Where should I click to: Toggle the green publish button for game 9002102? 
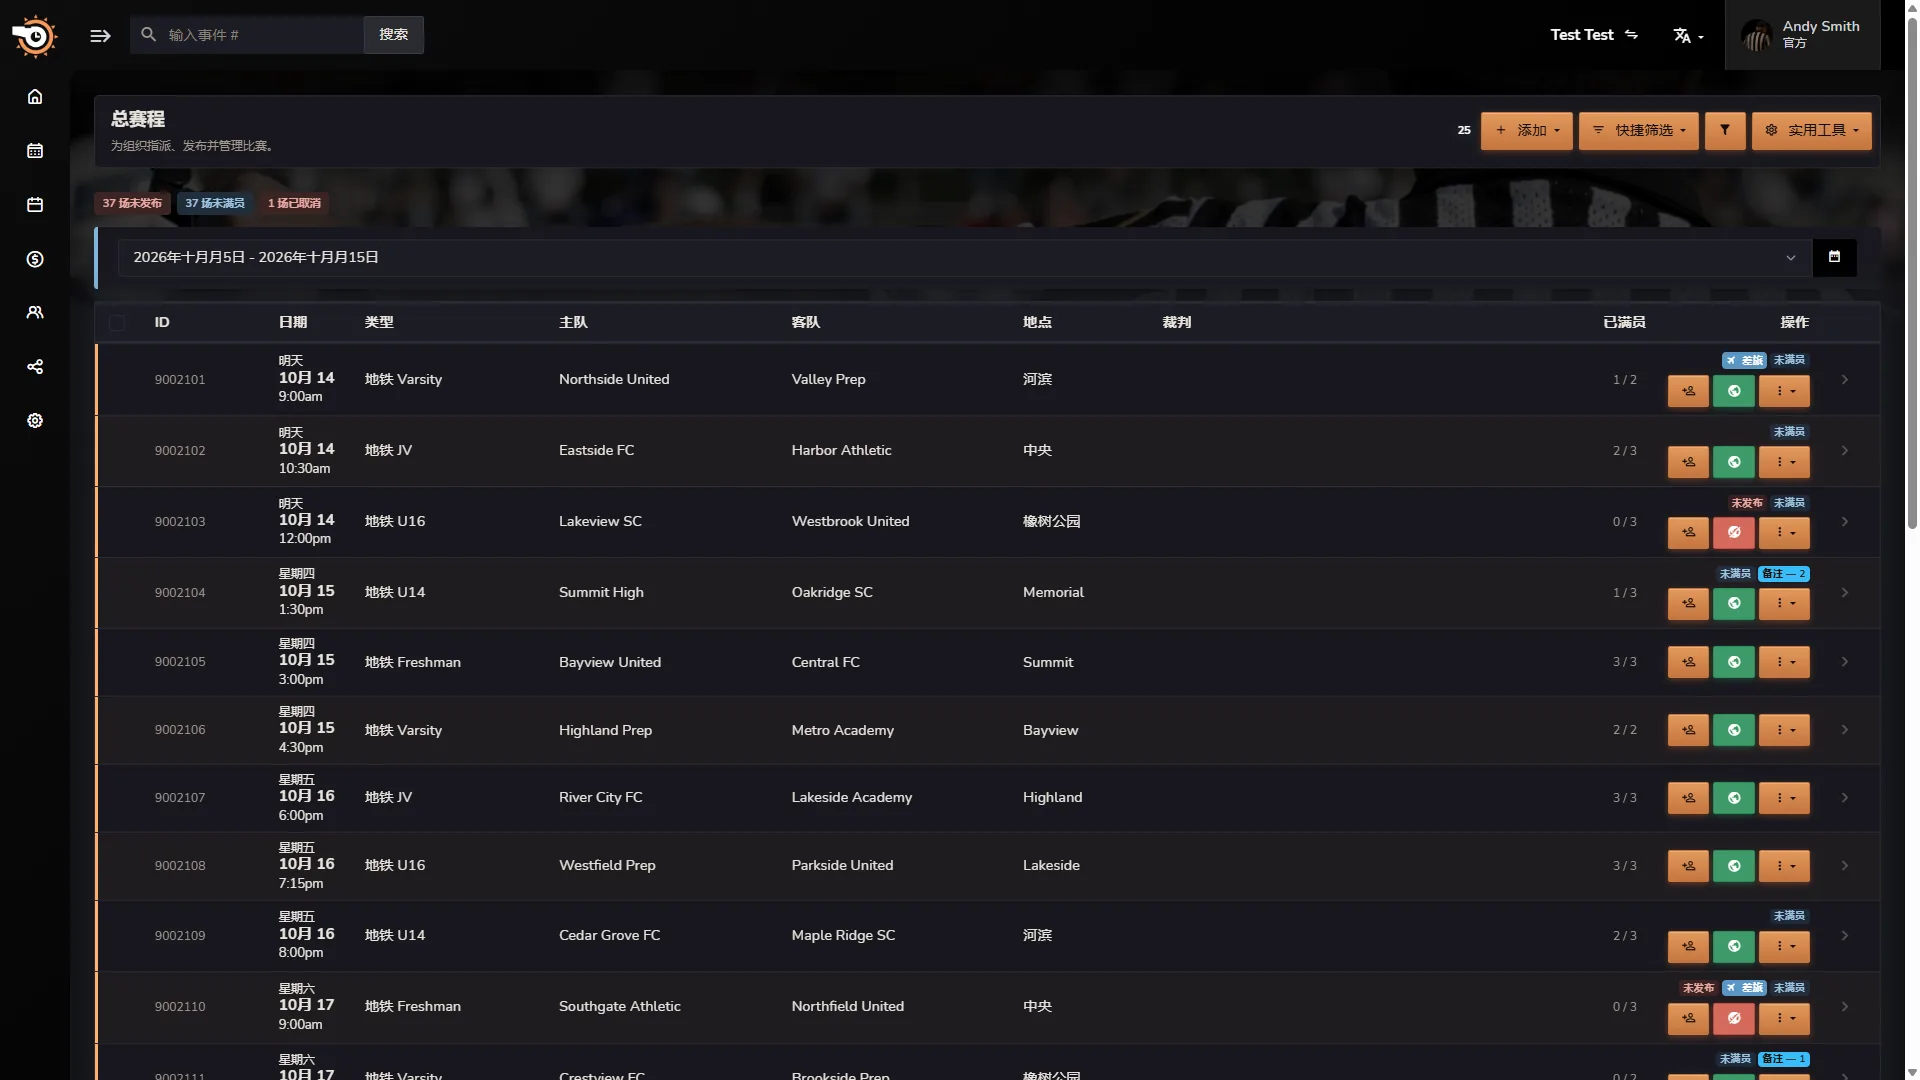1734,462
